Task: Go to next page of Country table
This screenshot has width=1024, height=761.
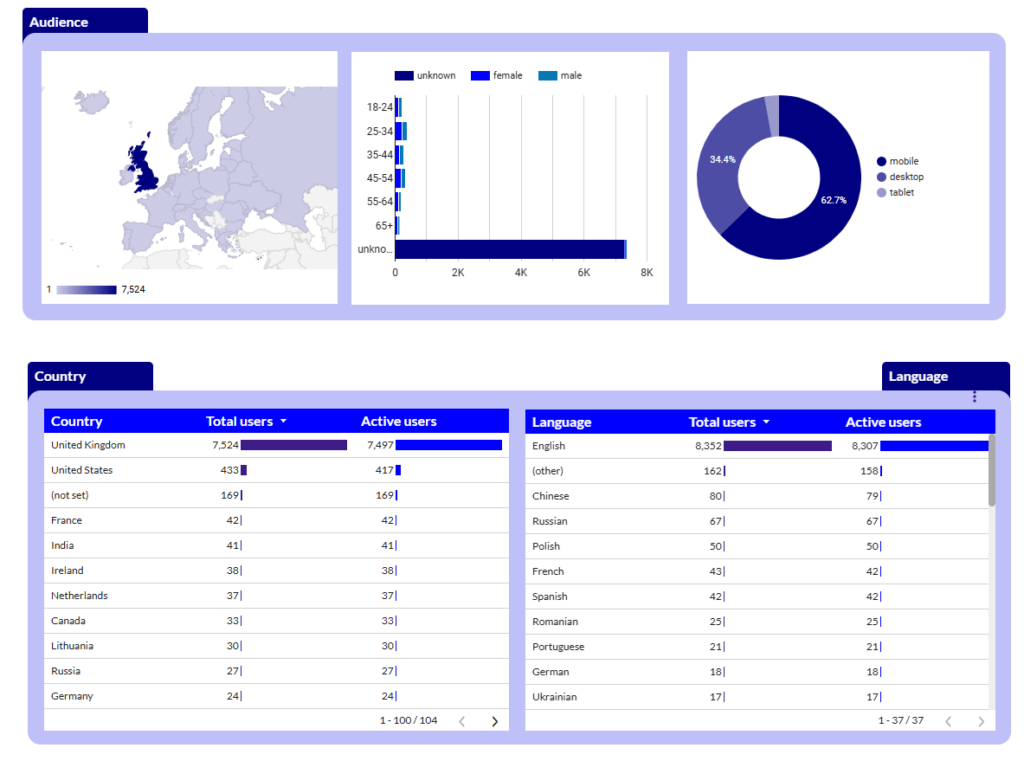Action: click(494, 721)
